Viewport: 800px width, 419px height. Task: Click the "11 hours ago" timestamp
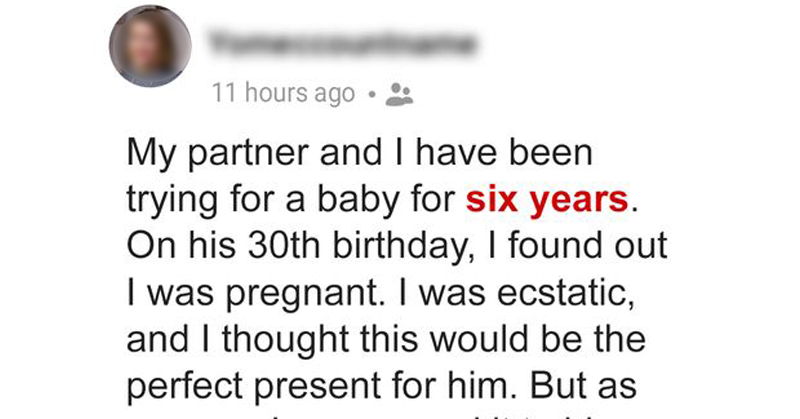tap(283, 93)
